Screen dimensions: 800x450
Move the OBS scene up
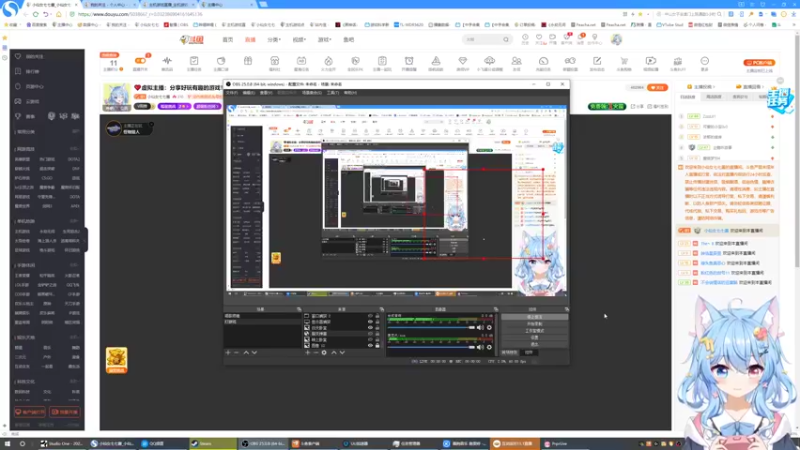tap(246, 353)
